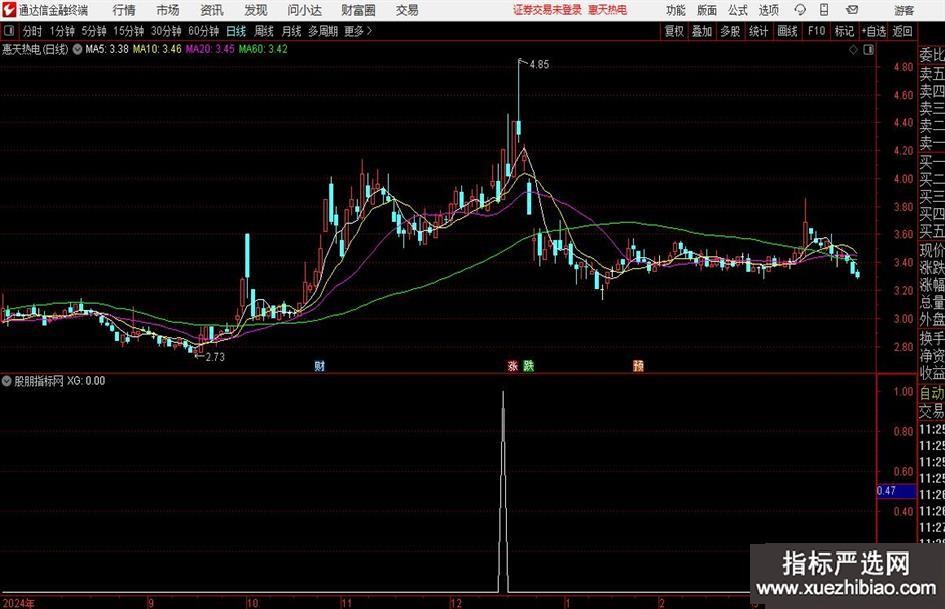Click the MA20: 3.45 value label

(x=210, y=49)
